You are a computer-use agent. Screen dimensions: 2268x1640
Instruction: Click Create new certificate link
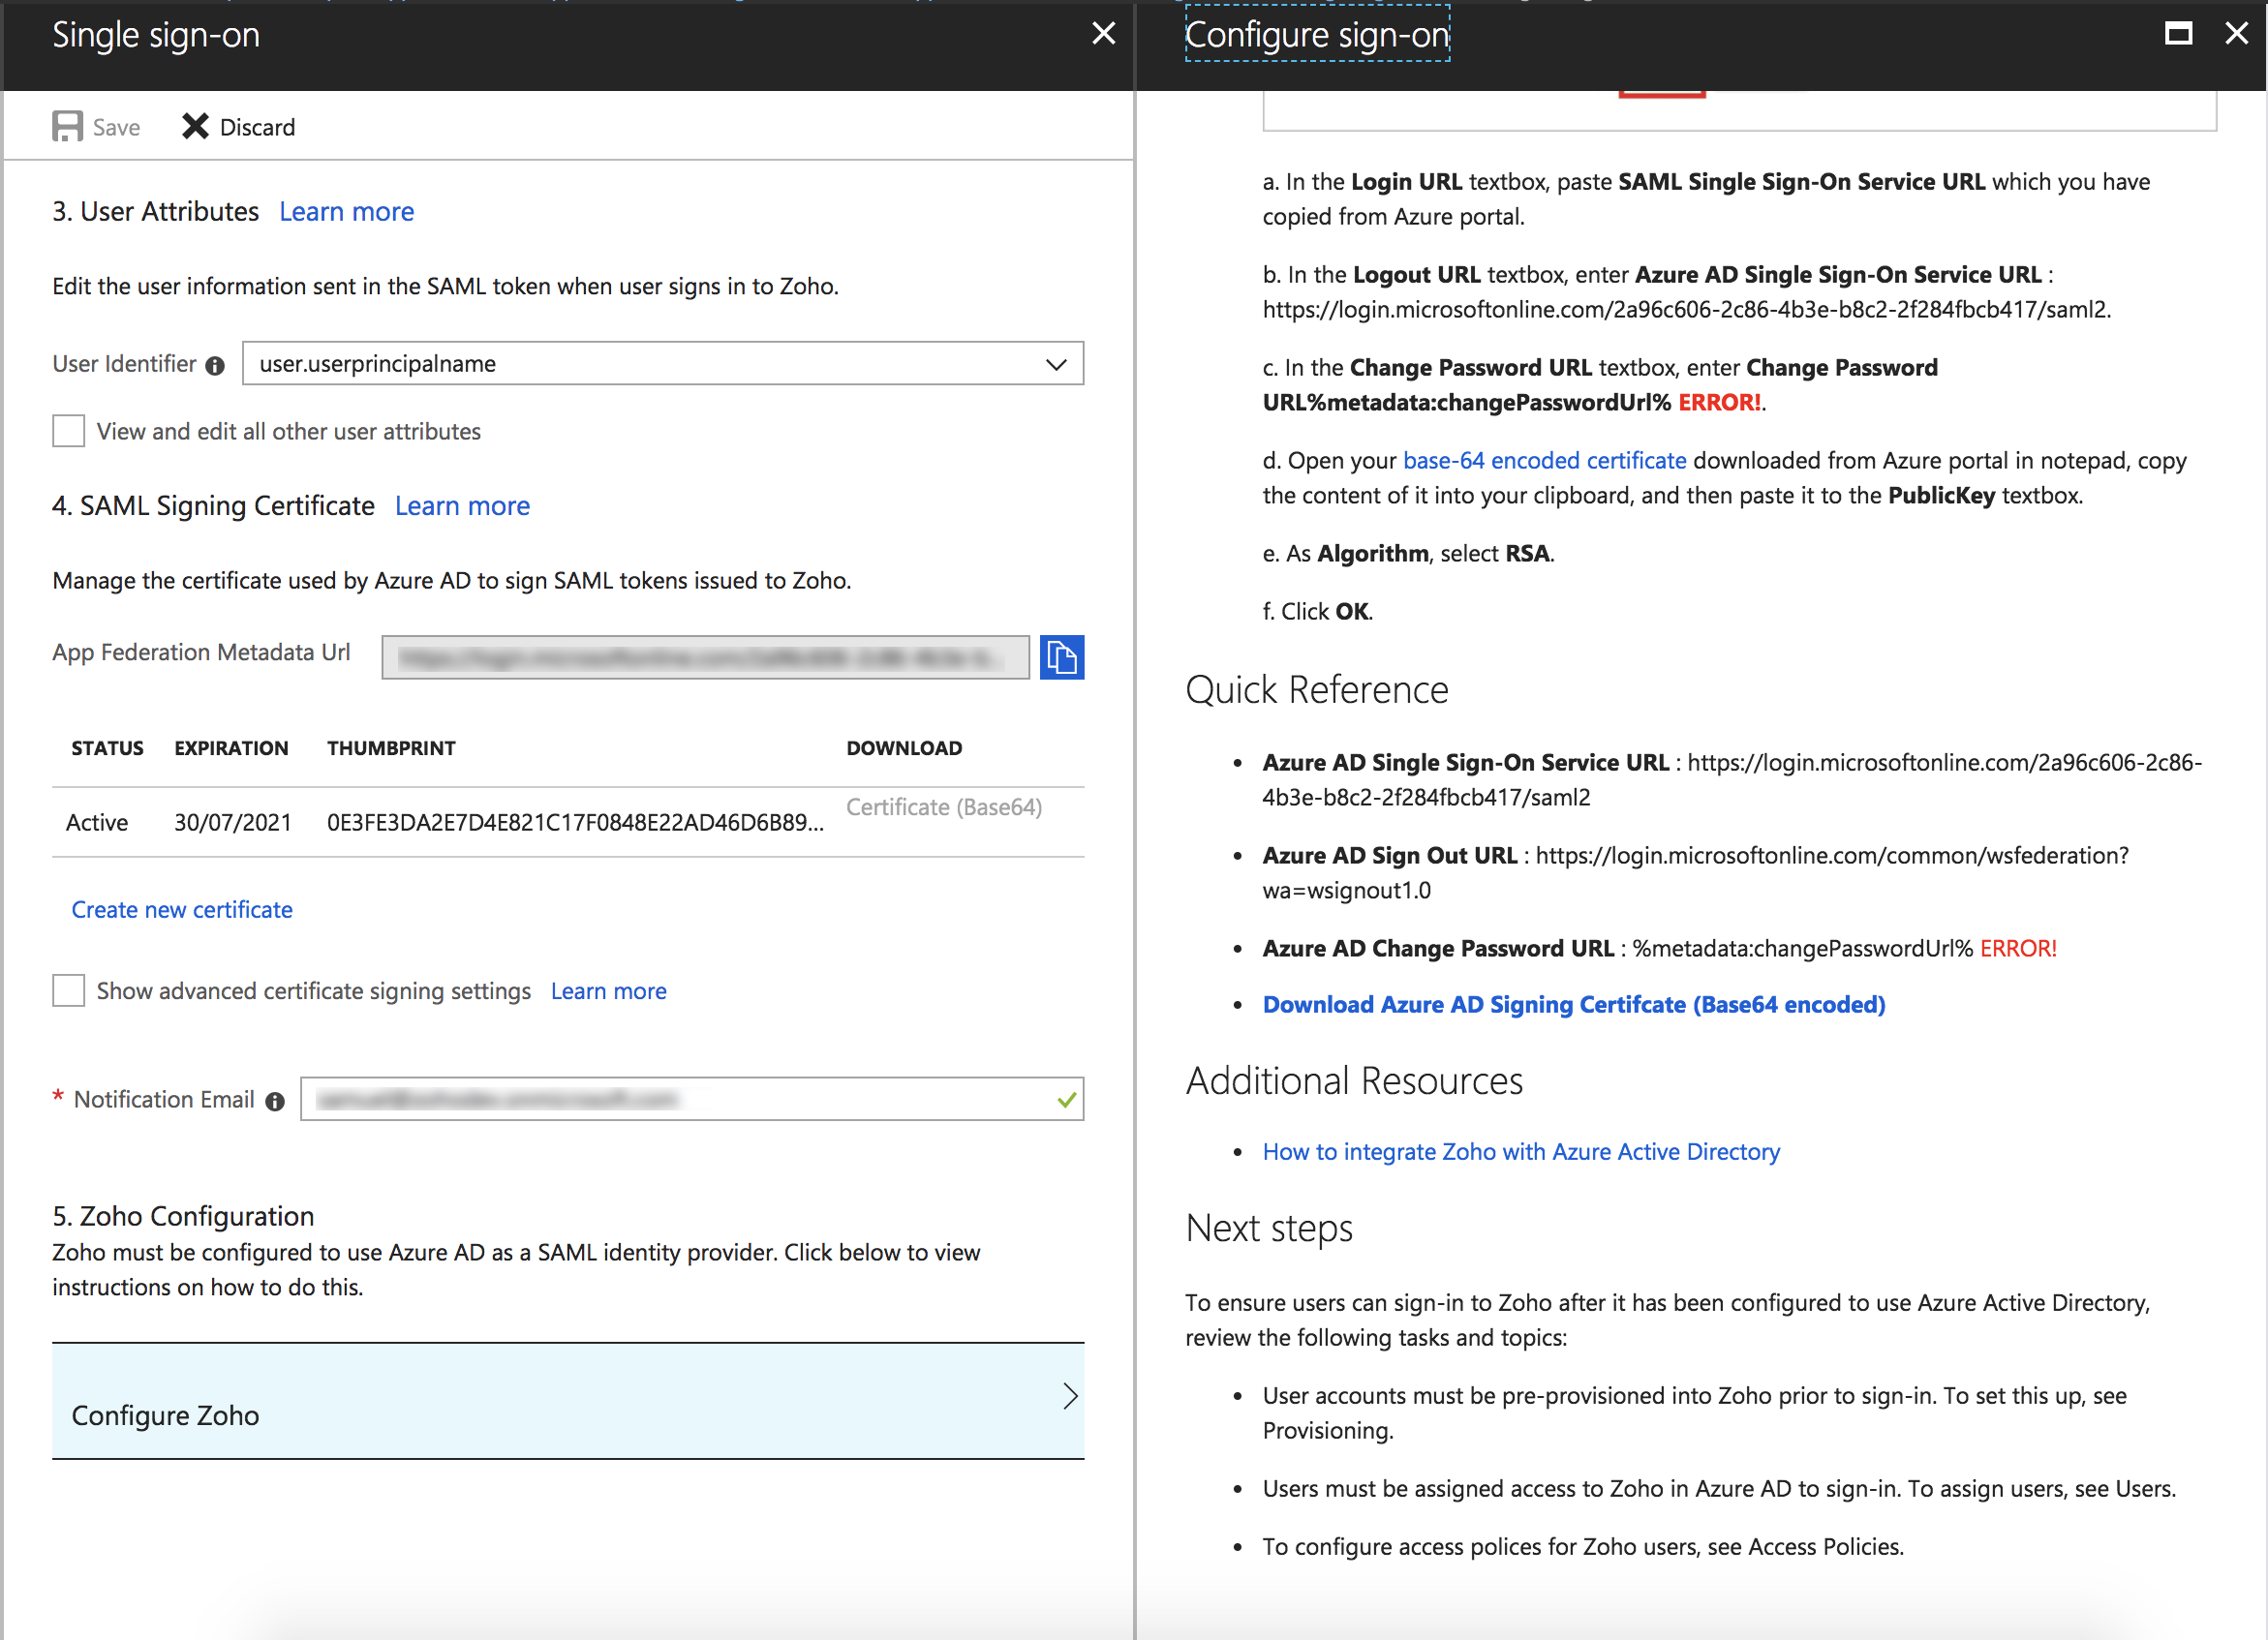click(x=182, y=910)
